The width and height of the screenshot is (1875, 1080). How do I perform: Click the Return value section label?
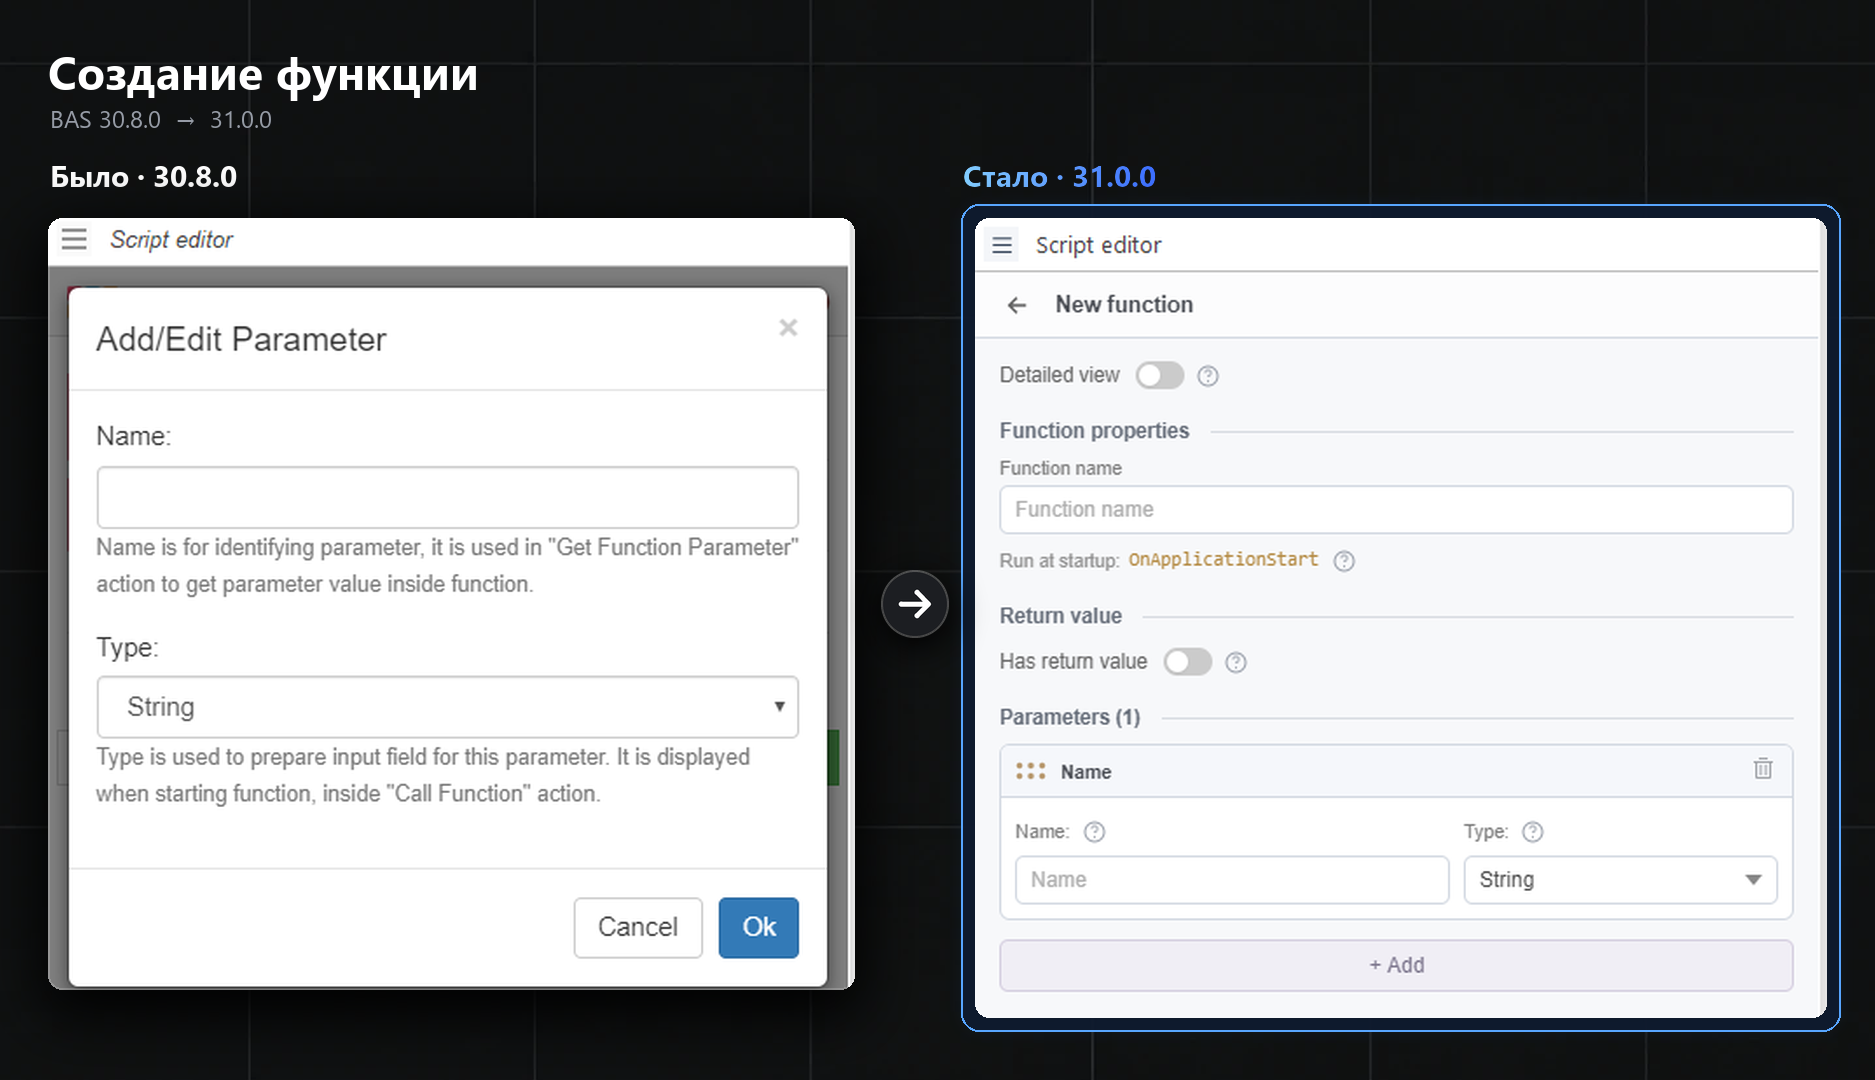coord(1060,616)
